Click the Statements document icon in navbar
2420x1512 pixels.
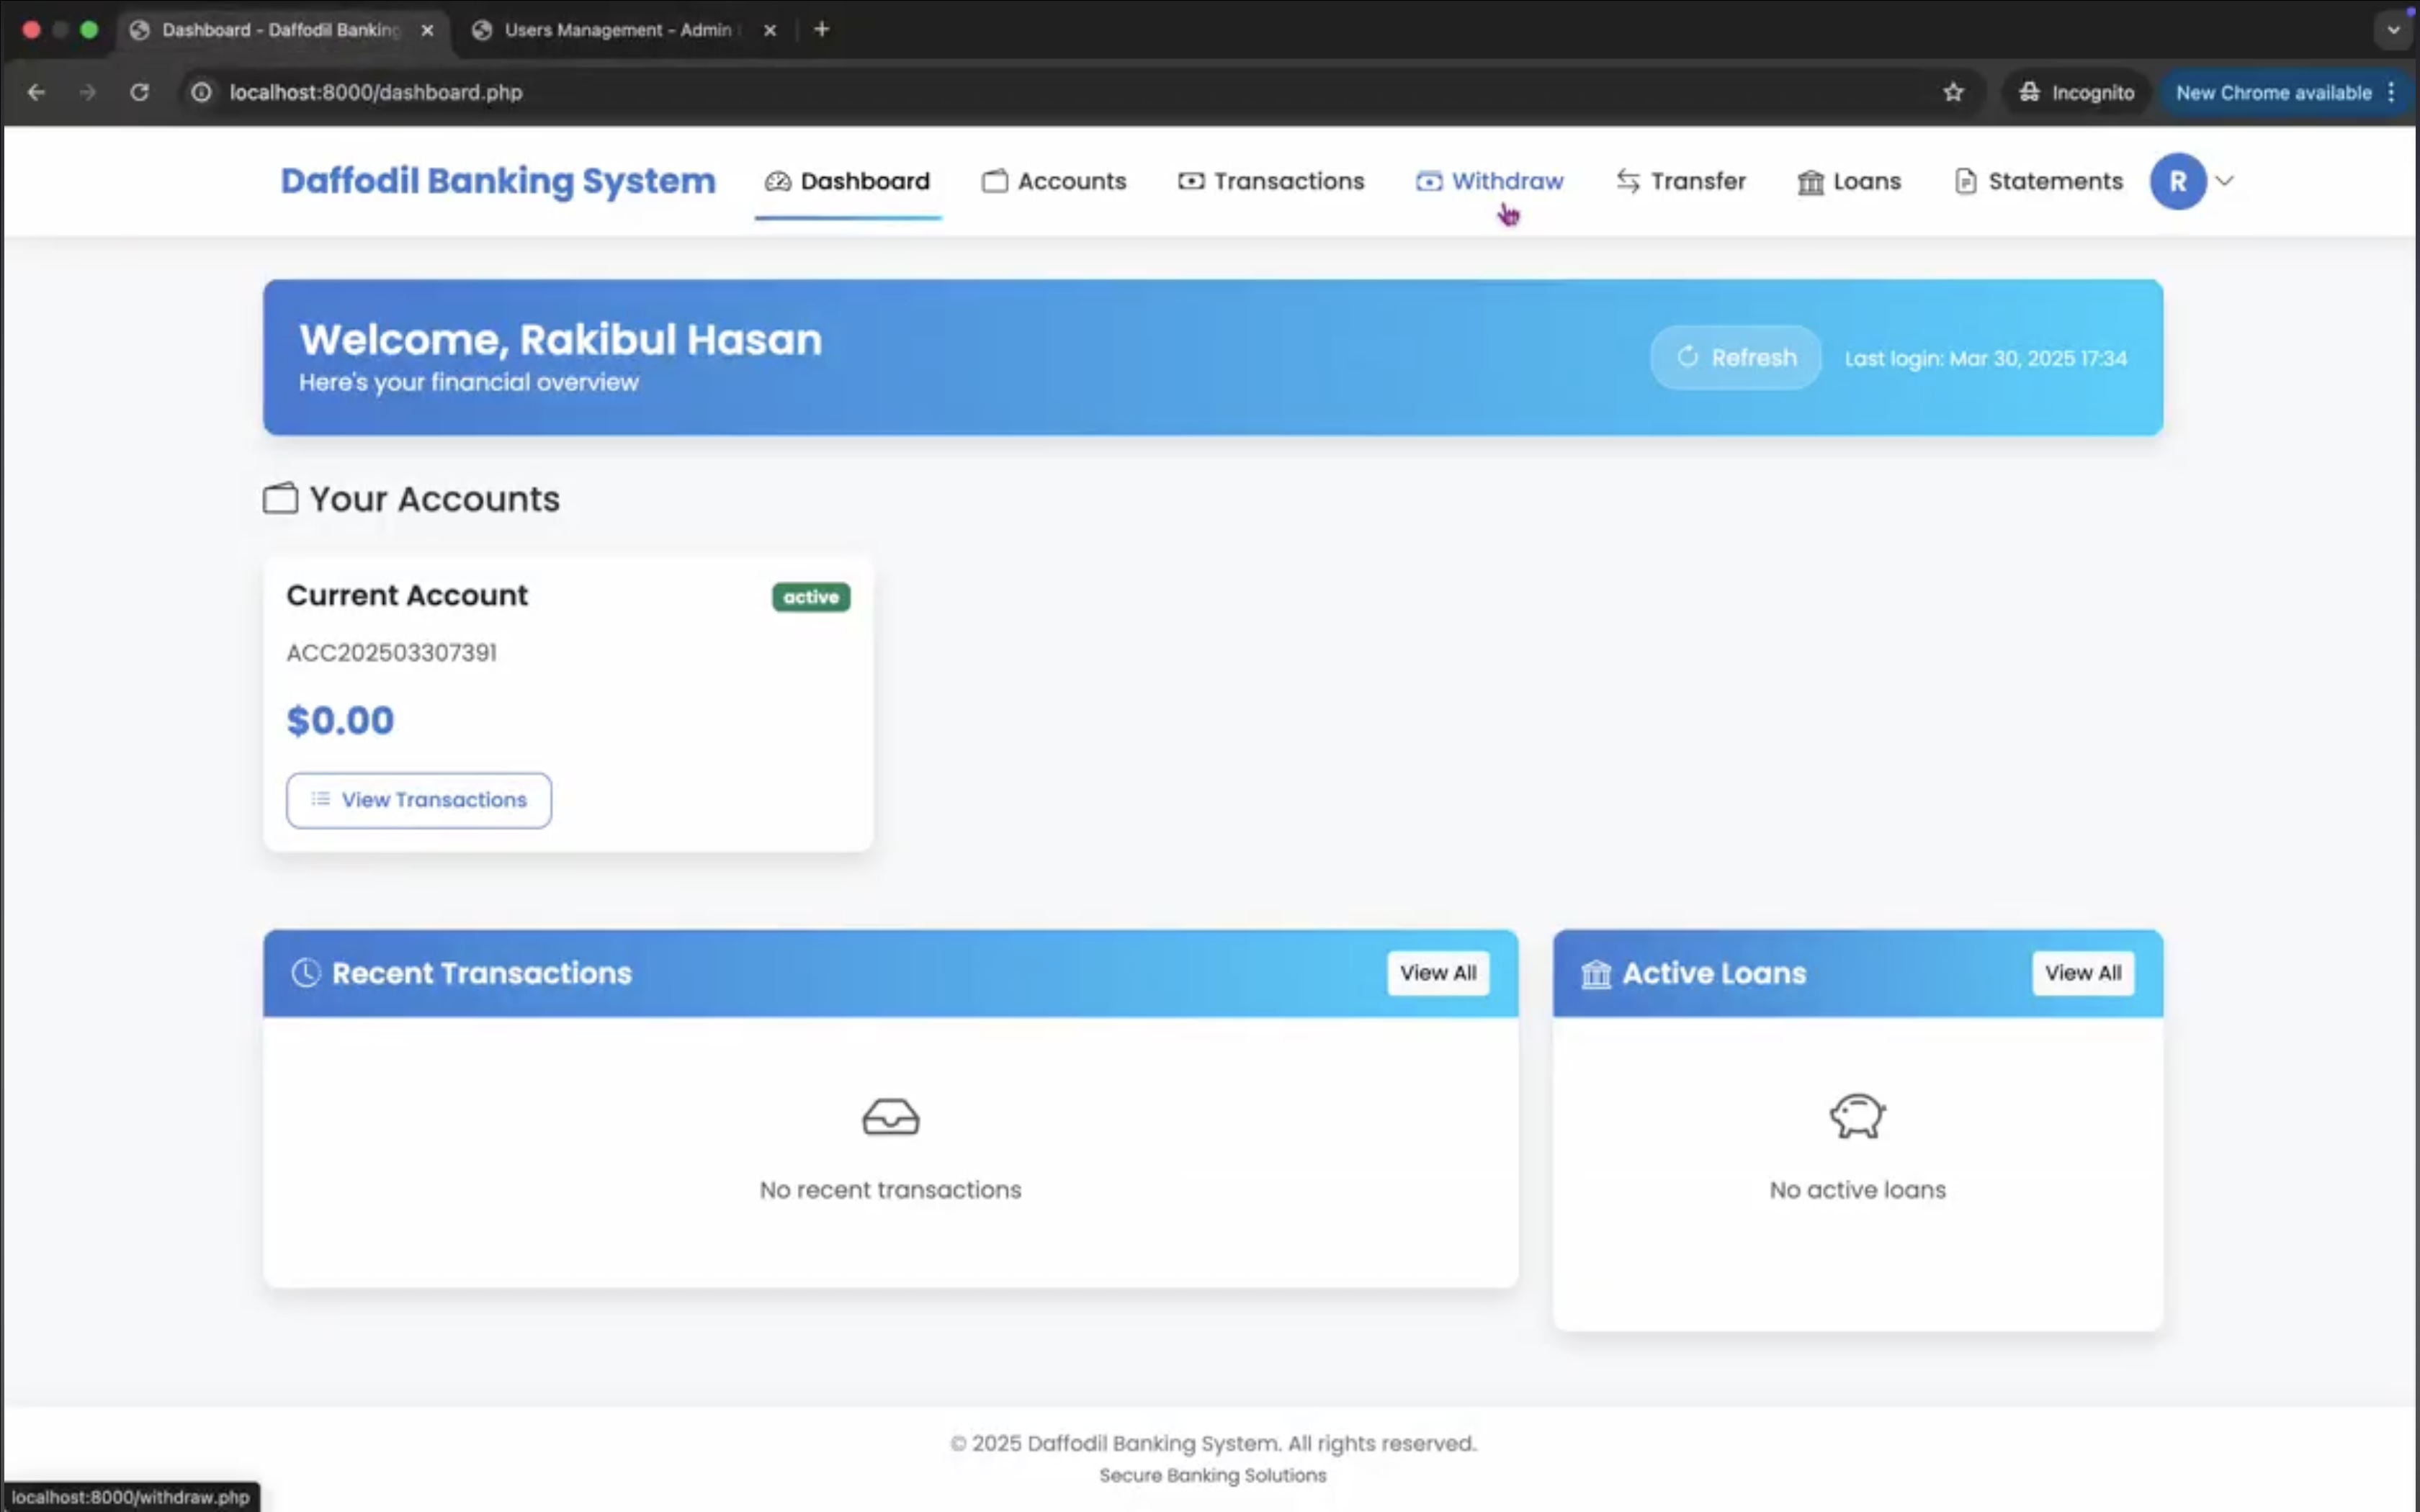[x=1965, y=181]
